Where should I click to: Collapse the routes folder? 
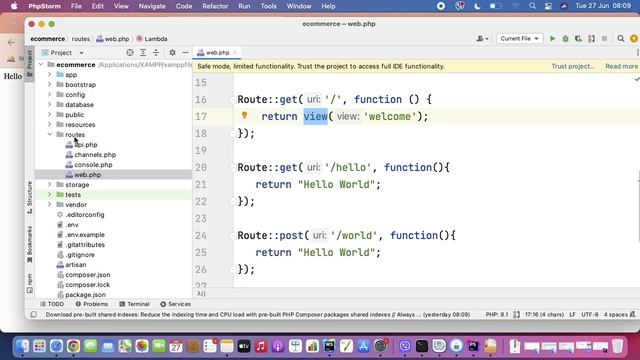pos(50,134)
